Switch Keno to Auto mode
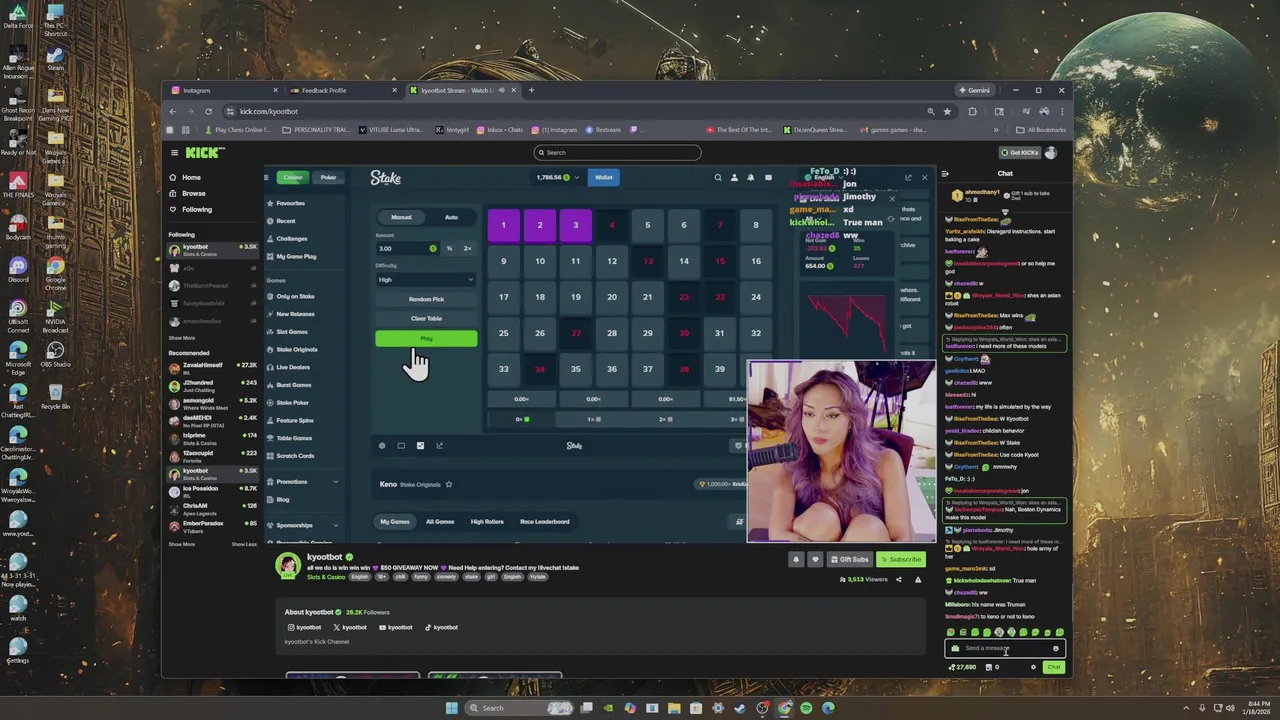 click(451, 217)
